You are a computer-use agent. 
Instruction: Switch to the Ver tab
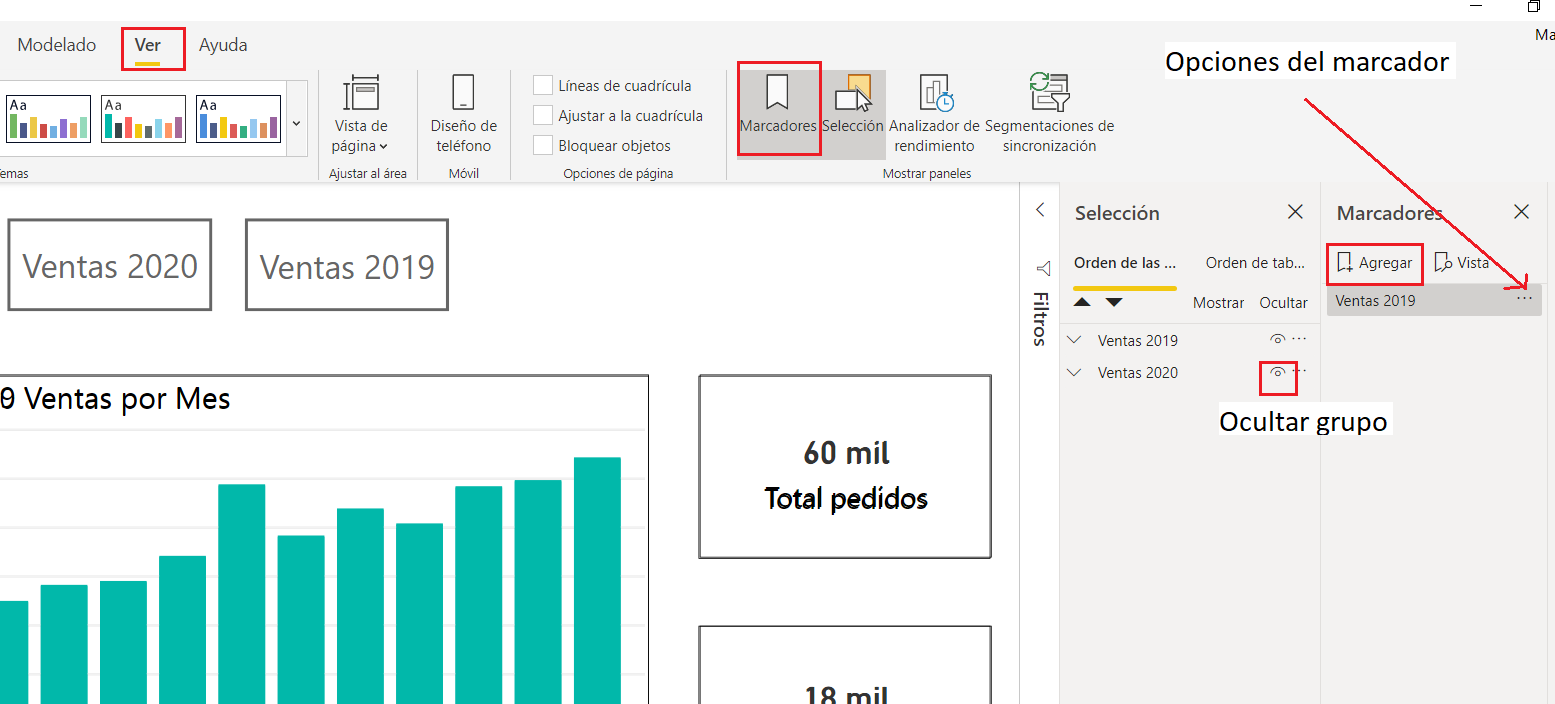coord(148,45)
